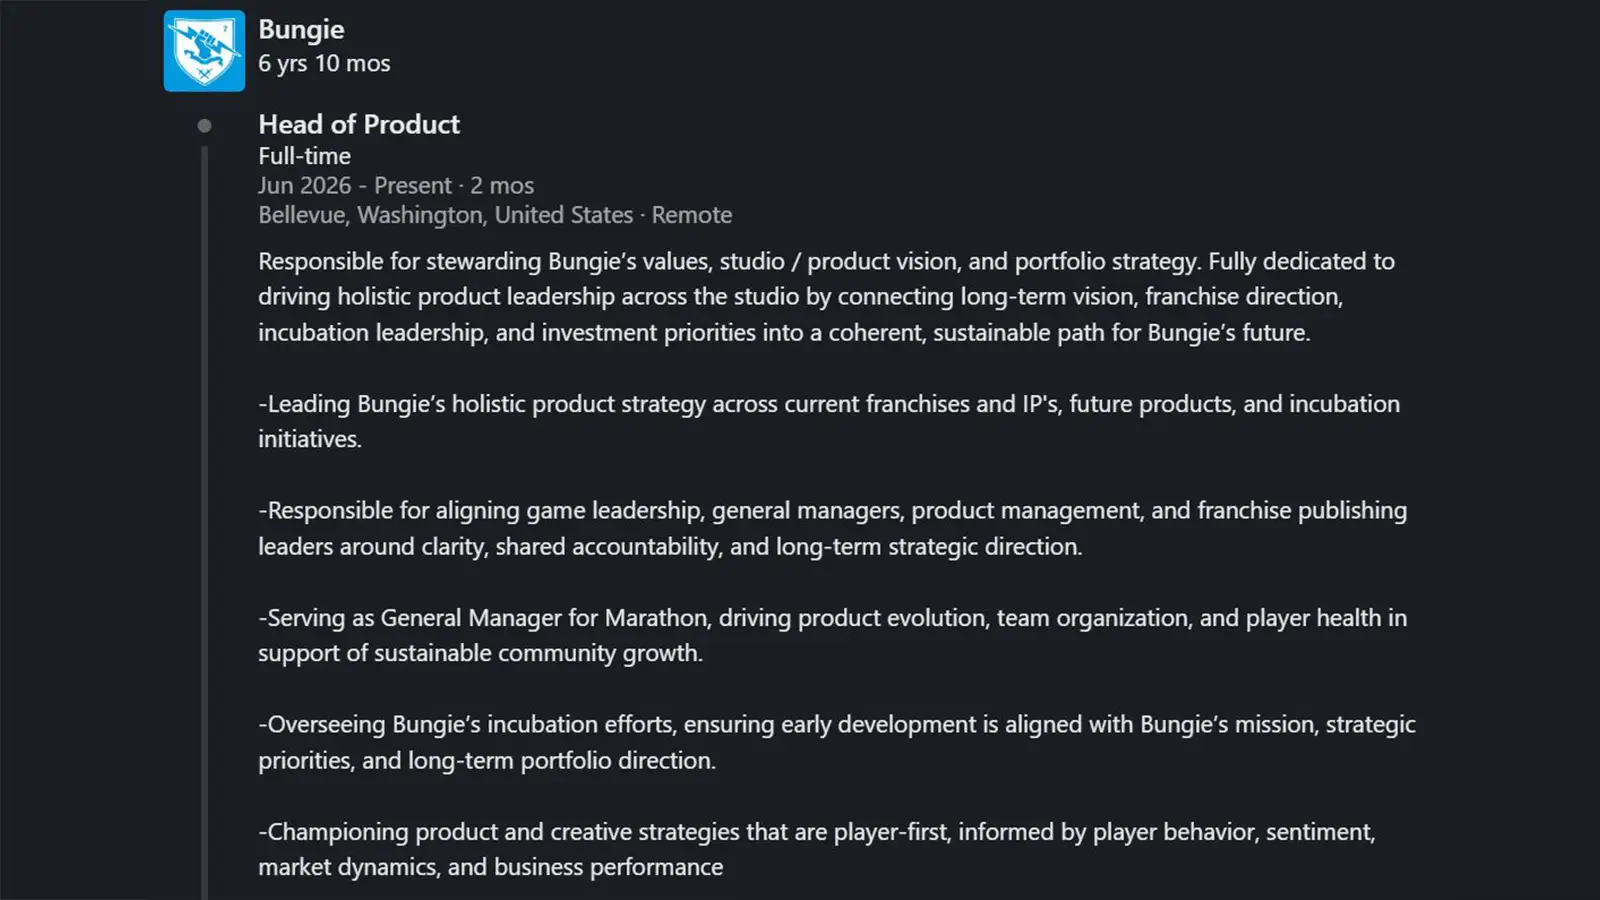Click the 2 mos role duration text
This screenshot has height=900, width=1600.
pyautogui.click(x=502, y=186)
